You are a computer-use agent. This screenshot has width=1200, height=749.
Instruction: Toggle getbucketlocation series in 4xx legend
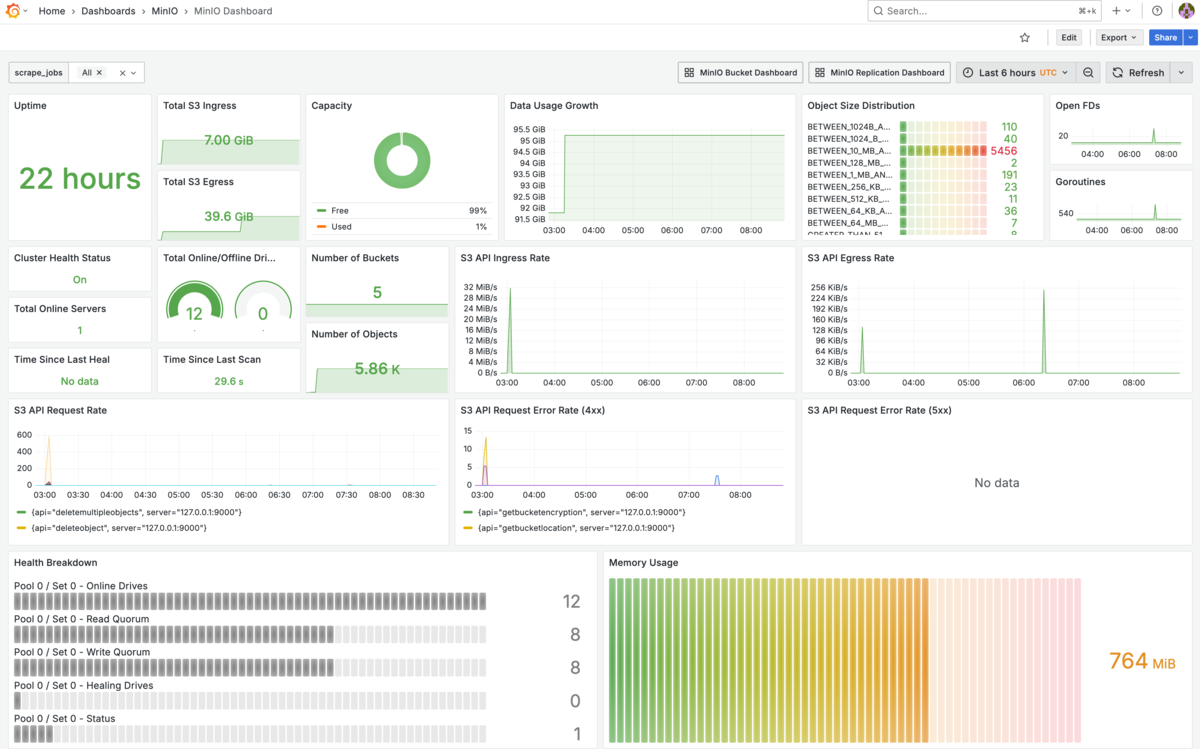(576, 527)
